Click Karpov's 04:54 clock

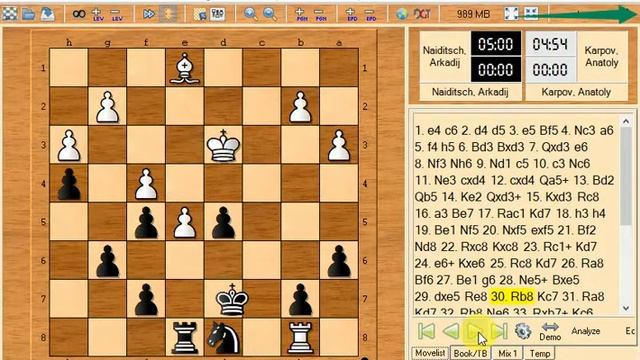pyautogui.click(x=550, y=44)
